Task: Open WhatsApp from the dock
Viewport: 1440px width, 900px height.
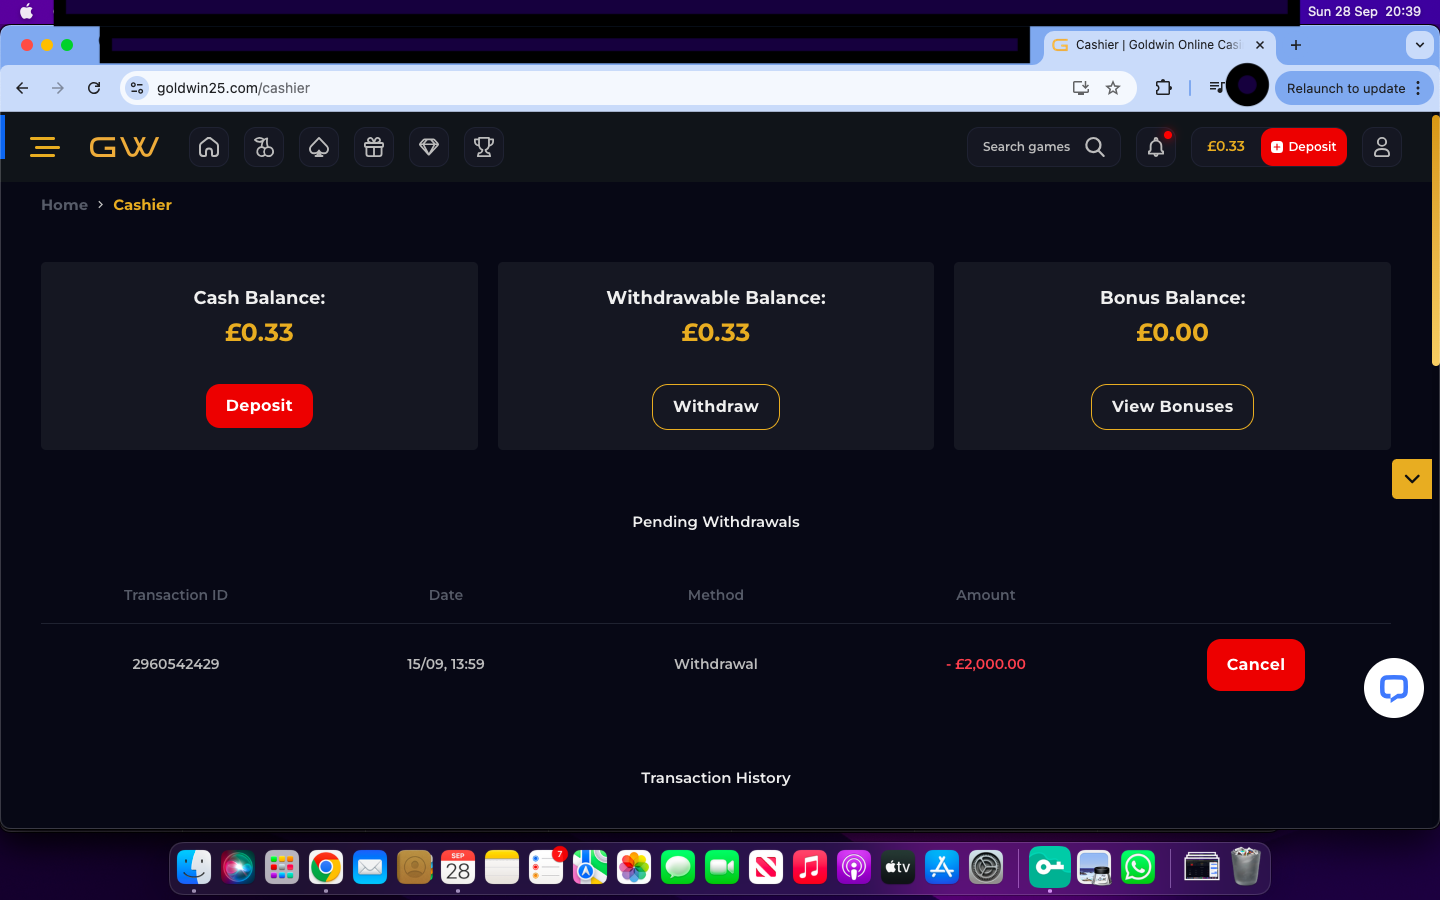Action: point(1138,867)
